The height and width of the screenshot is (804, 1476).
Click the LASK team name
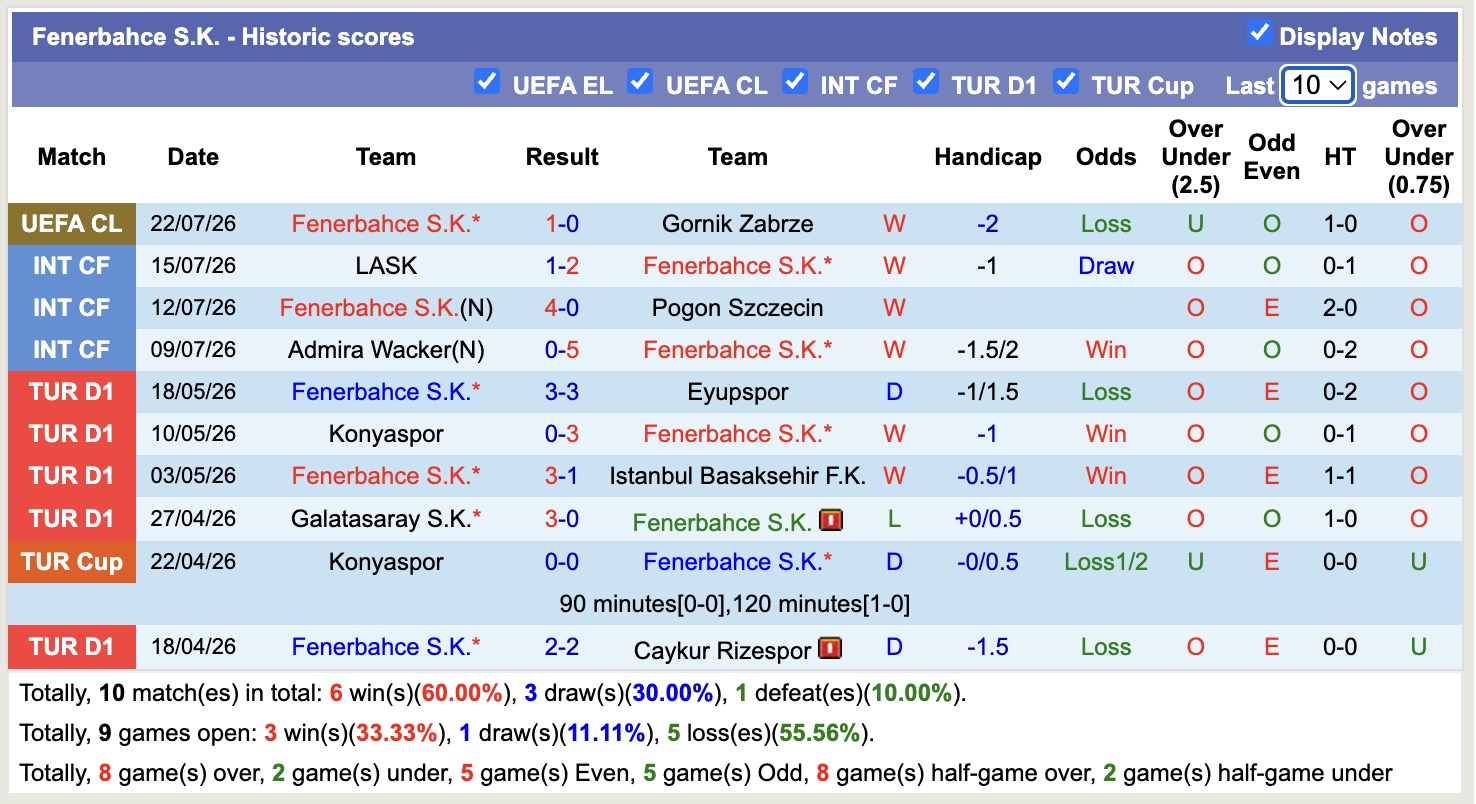[x=386, y=266]
